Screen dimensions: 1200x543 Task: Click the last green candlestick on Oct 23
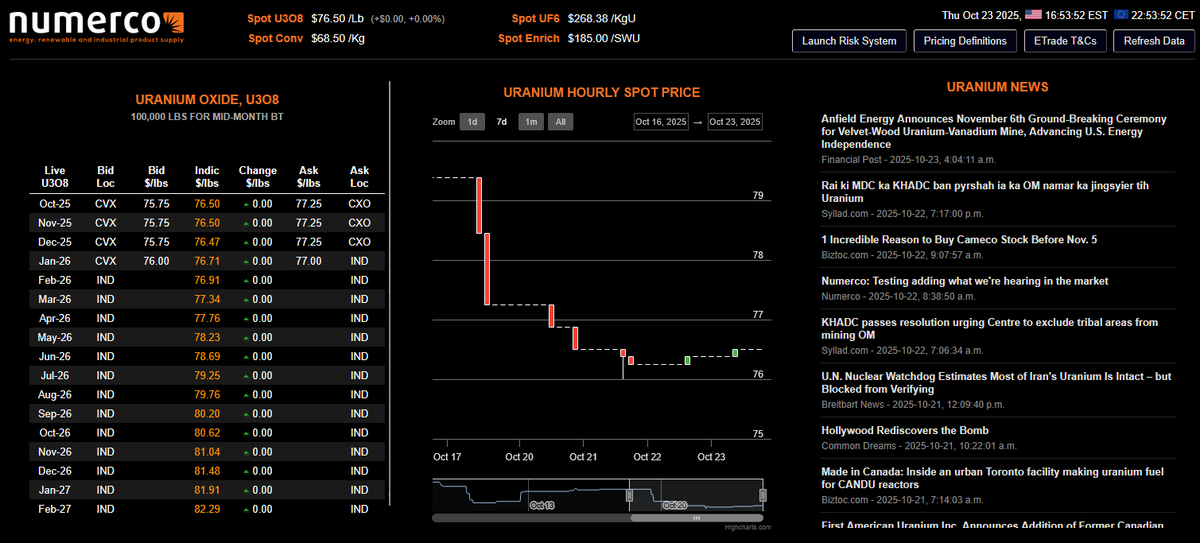[735, 352]
